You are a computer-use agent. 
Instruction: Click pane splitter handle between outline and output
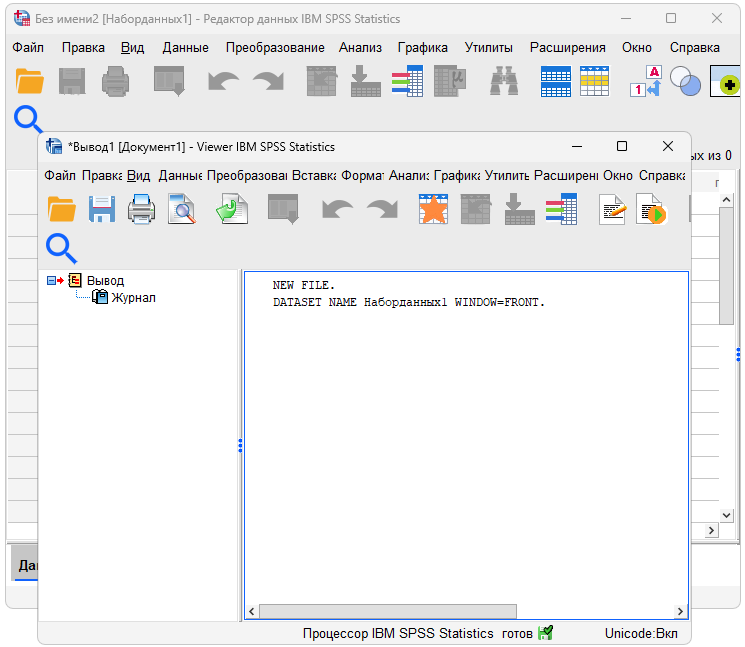[240, 446]
